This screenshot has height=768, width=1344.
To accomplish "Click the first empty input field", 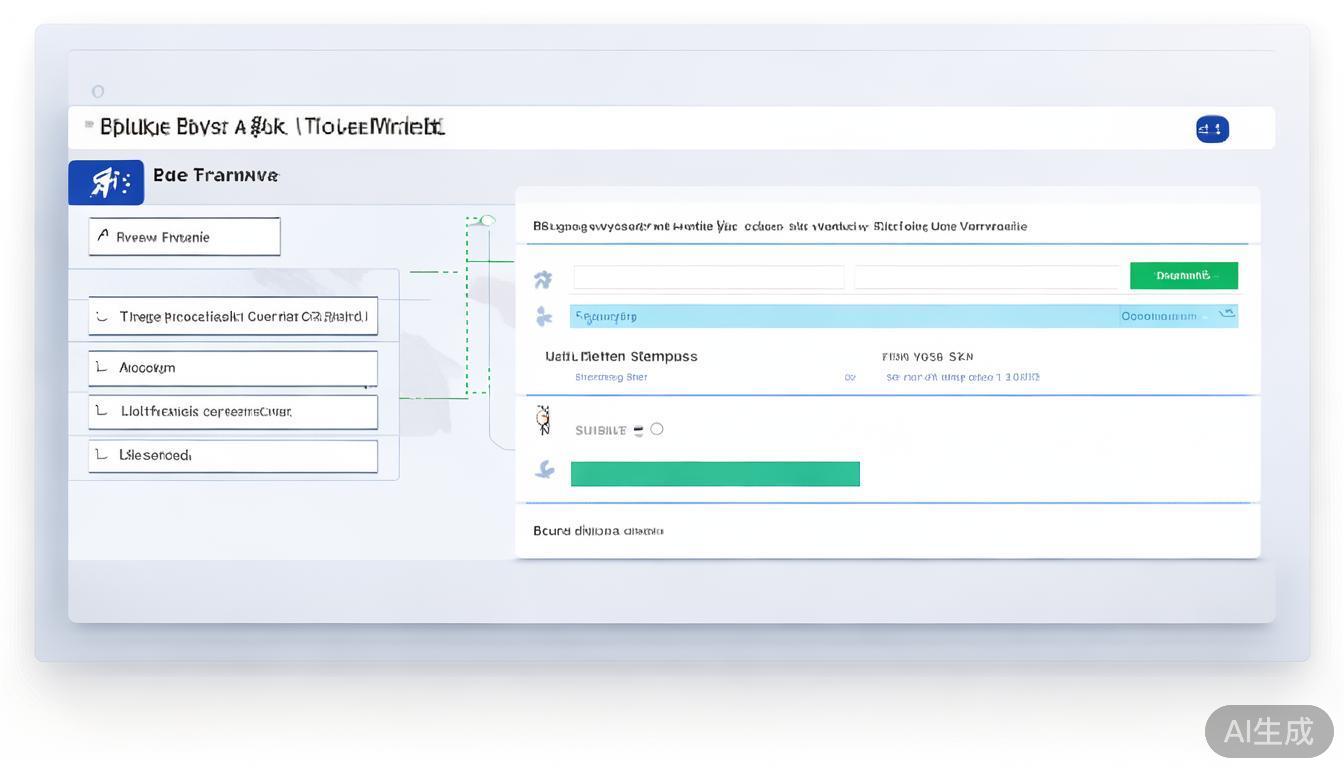I will pos(708,277).
